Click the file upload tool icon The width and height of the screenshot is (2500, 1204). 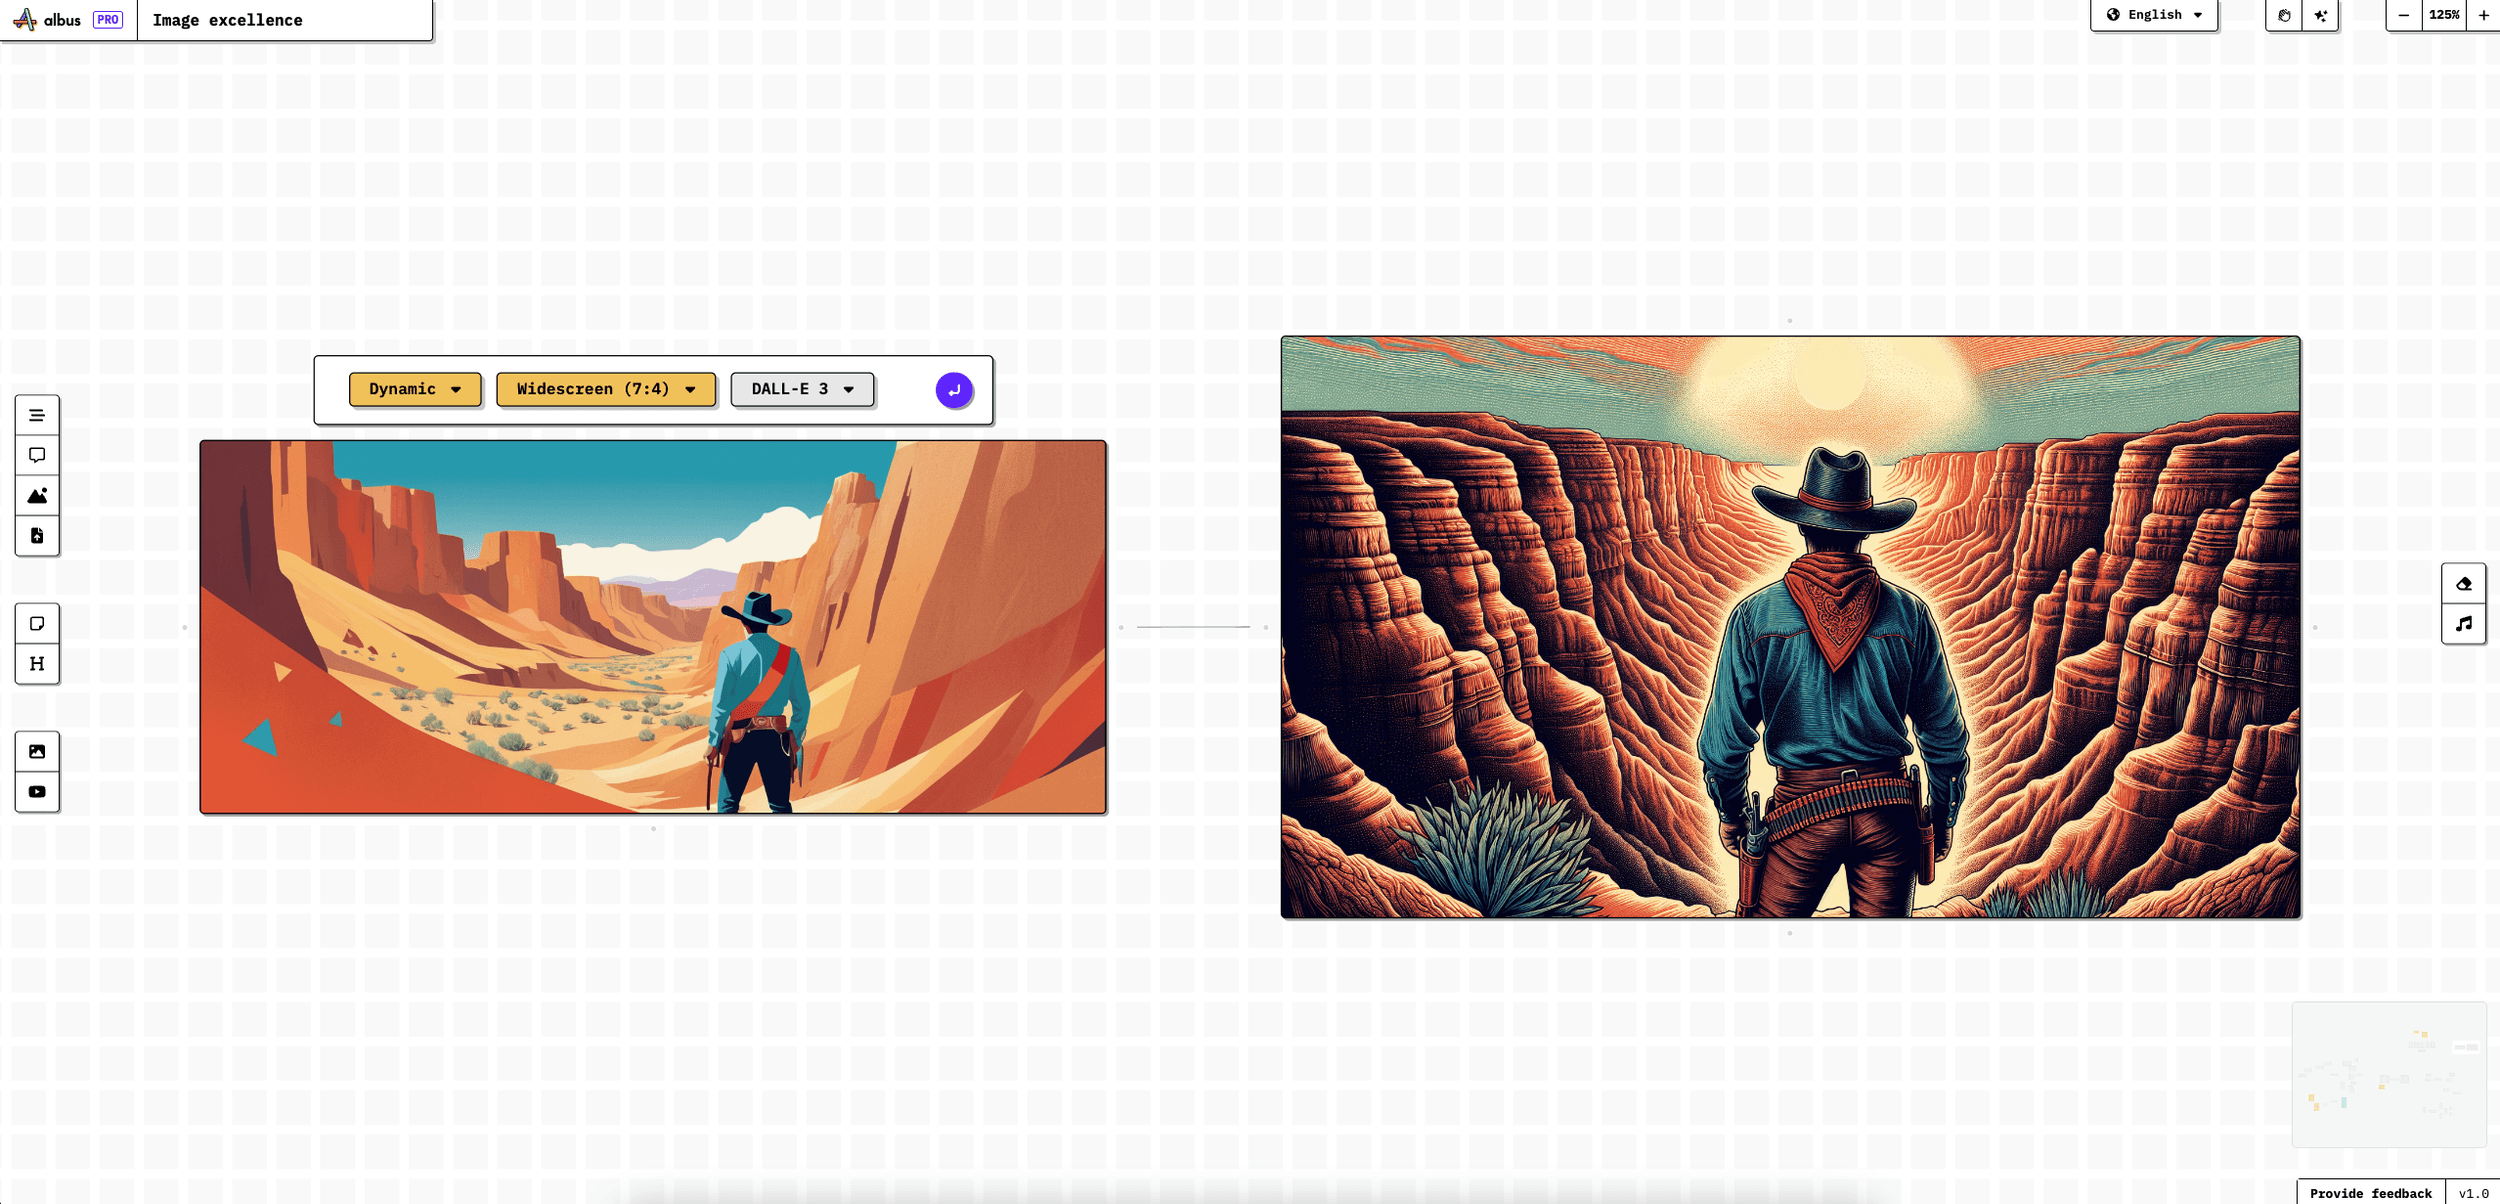pyautogui.click(x=37, y=536)
